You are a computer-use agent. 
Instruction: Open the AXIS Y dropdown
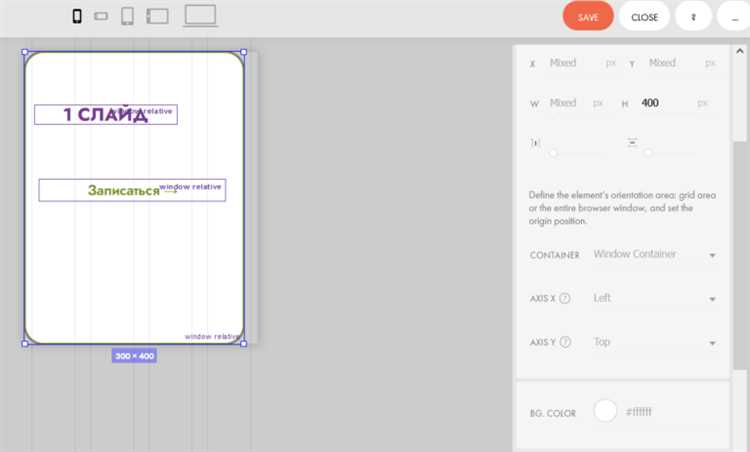(654, 342)
